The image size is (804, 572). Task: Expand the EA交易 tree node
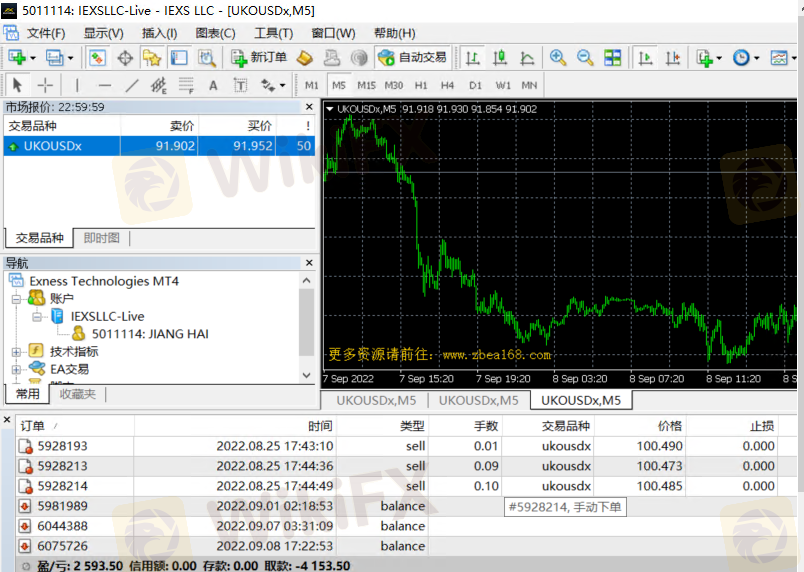point(16,370)
